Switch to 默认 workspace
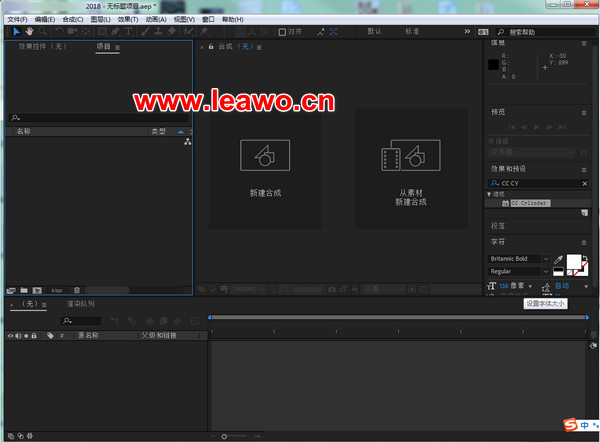Screen dimensions: 600x442 click(374, 31)
